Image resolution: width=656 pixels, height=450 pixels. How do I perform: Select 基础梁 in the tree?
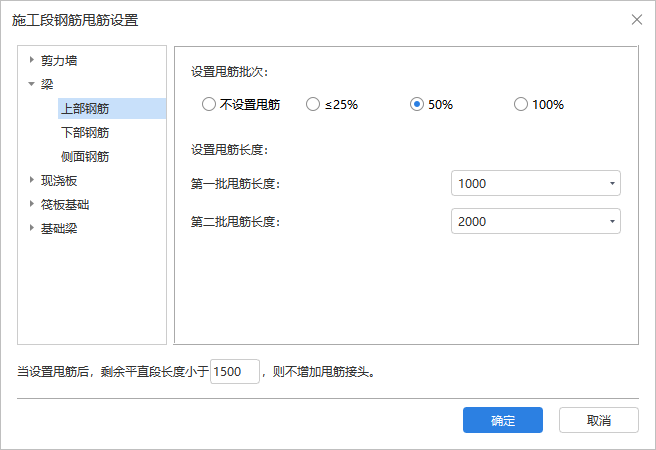(59, 228)
